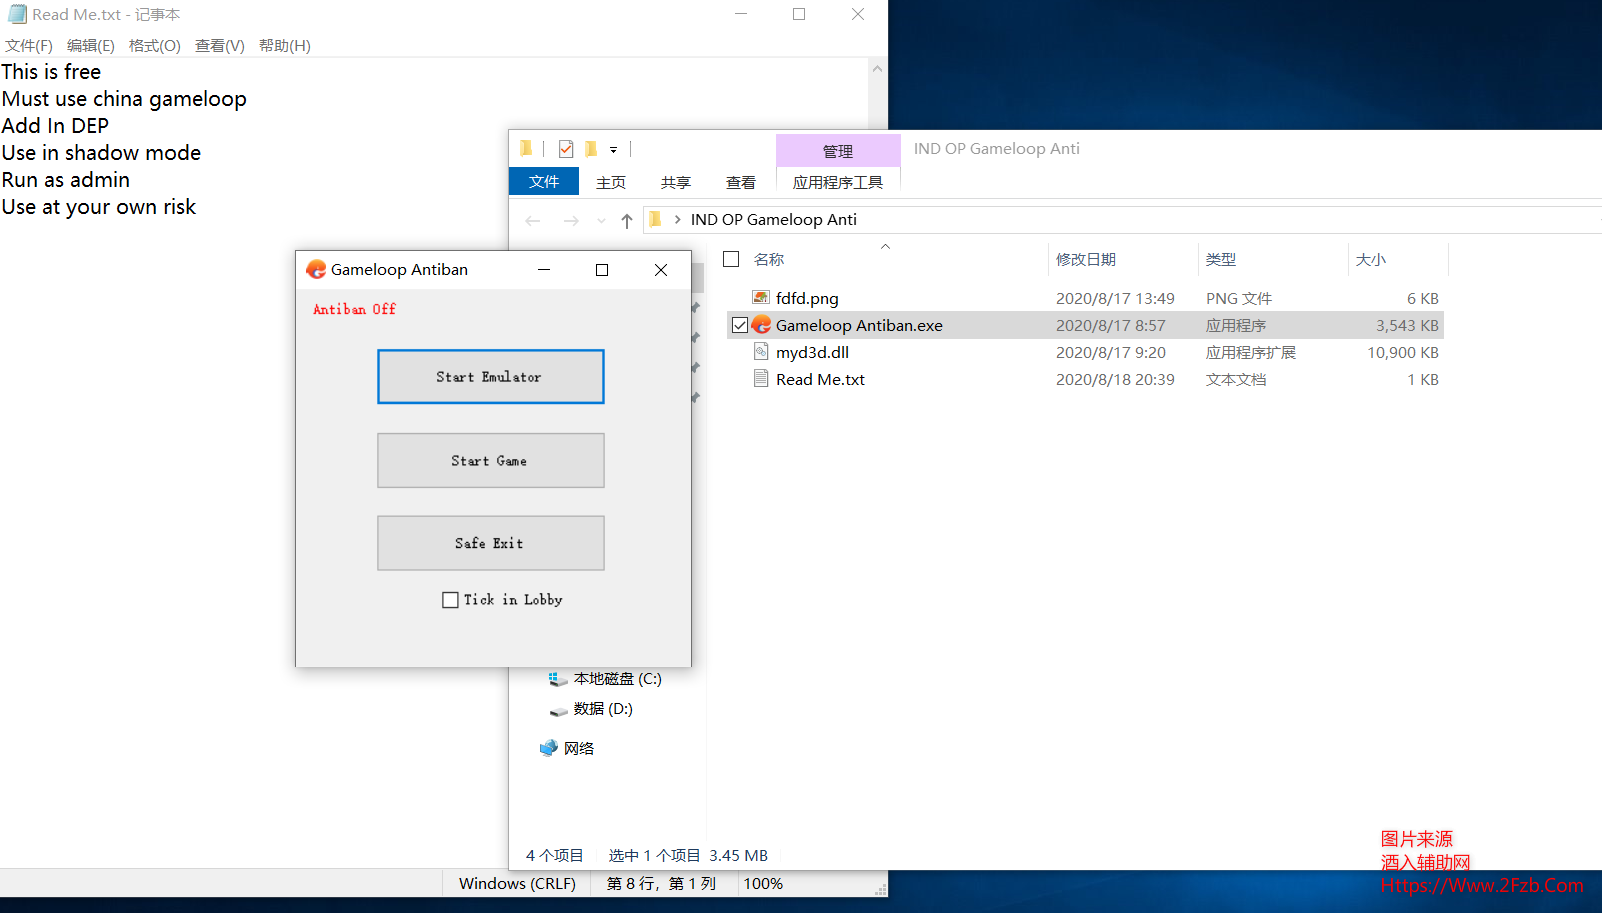
Task: Sort by 名称 column header
Action: point(769,259)
